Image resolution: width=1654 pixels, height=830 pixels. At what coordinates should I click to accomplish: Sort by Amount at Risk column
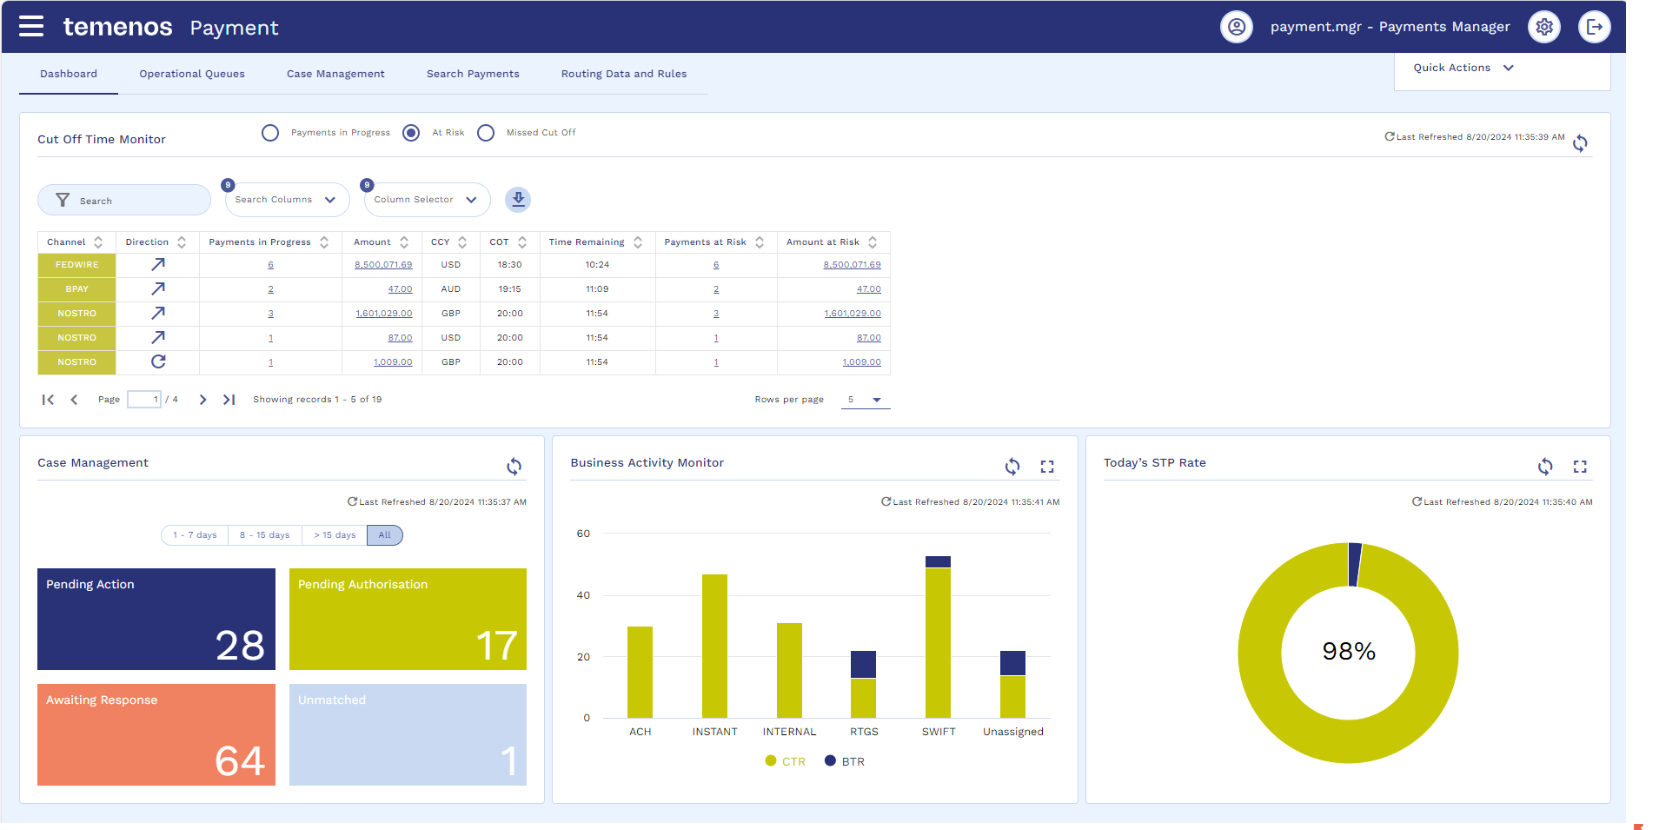[873, 242]
